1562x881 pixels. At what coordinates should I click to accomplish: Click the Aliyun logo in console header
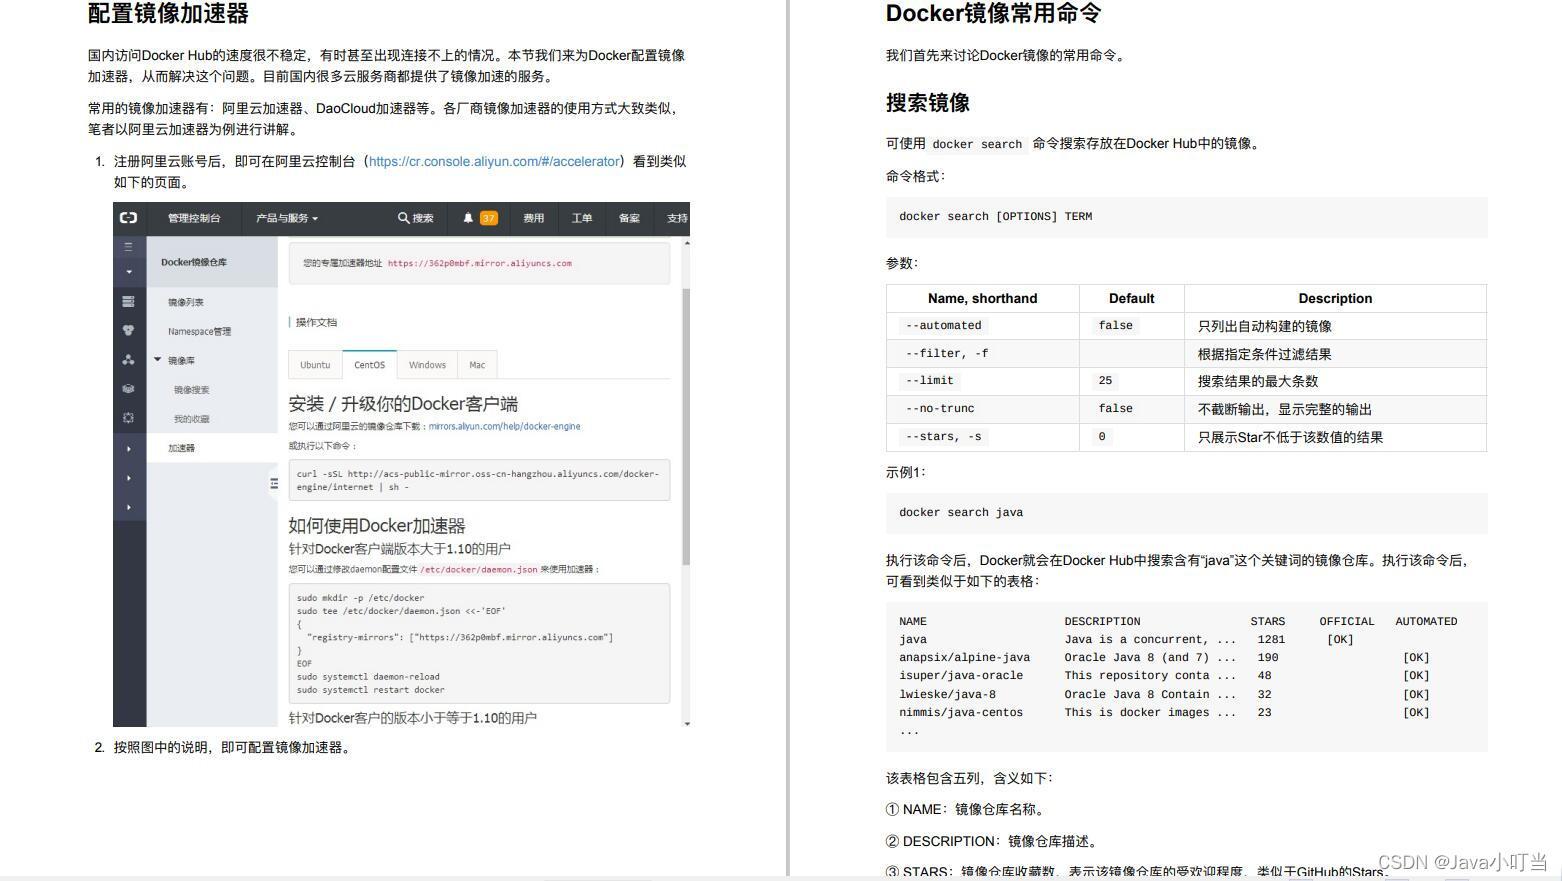pos(128,218)
